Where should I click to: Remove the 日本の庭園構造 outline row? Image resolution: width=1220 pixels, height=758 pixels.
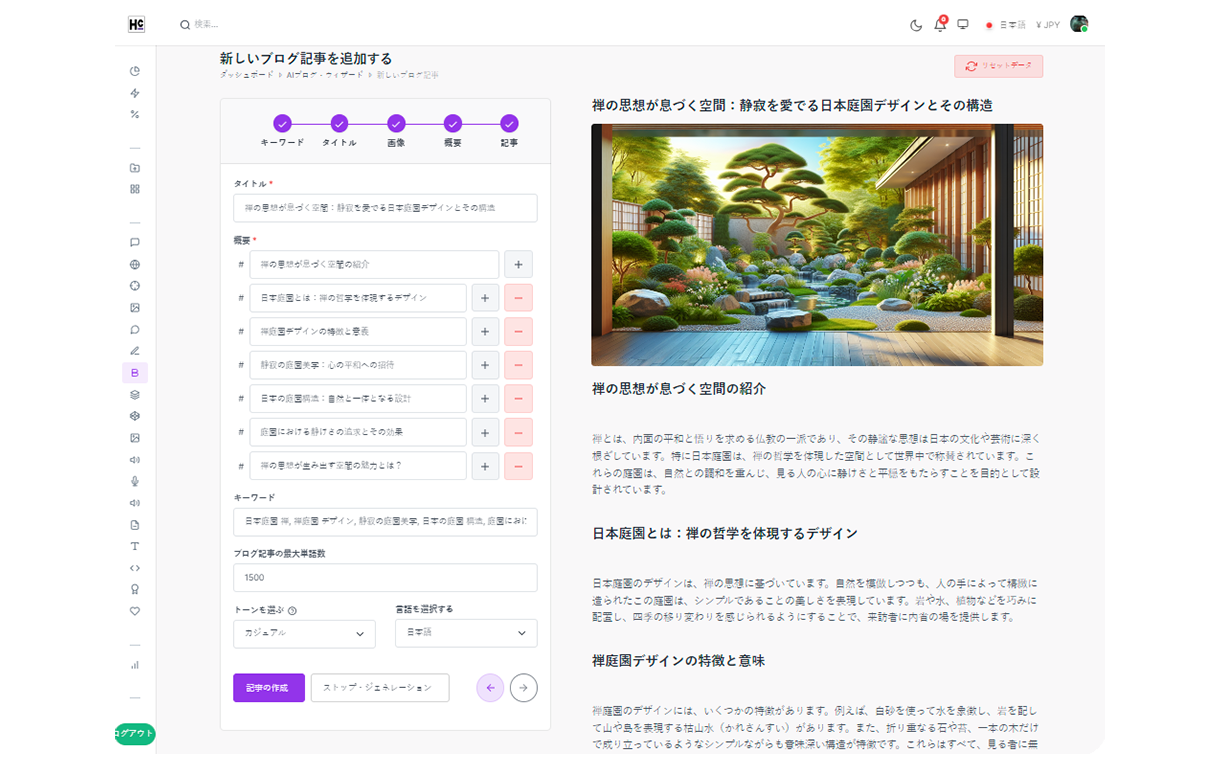tap(518, 398)
